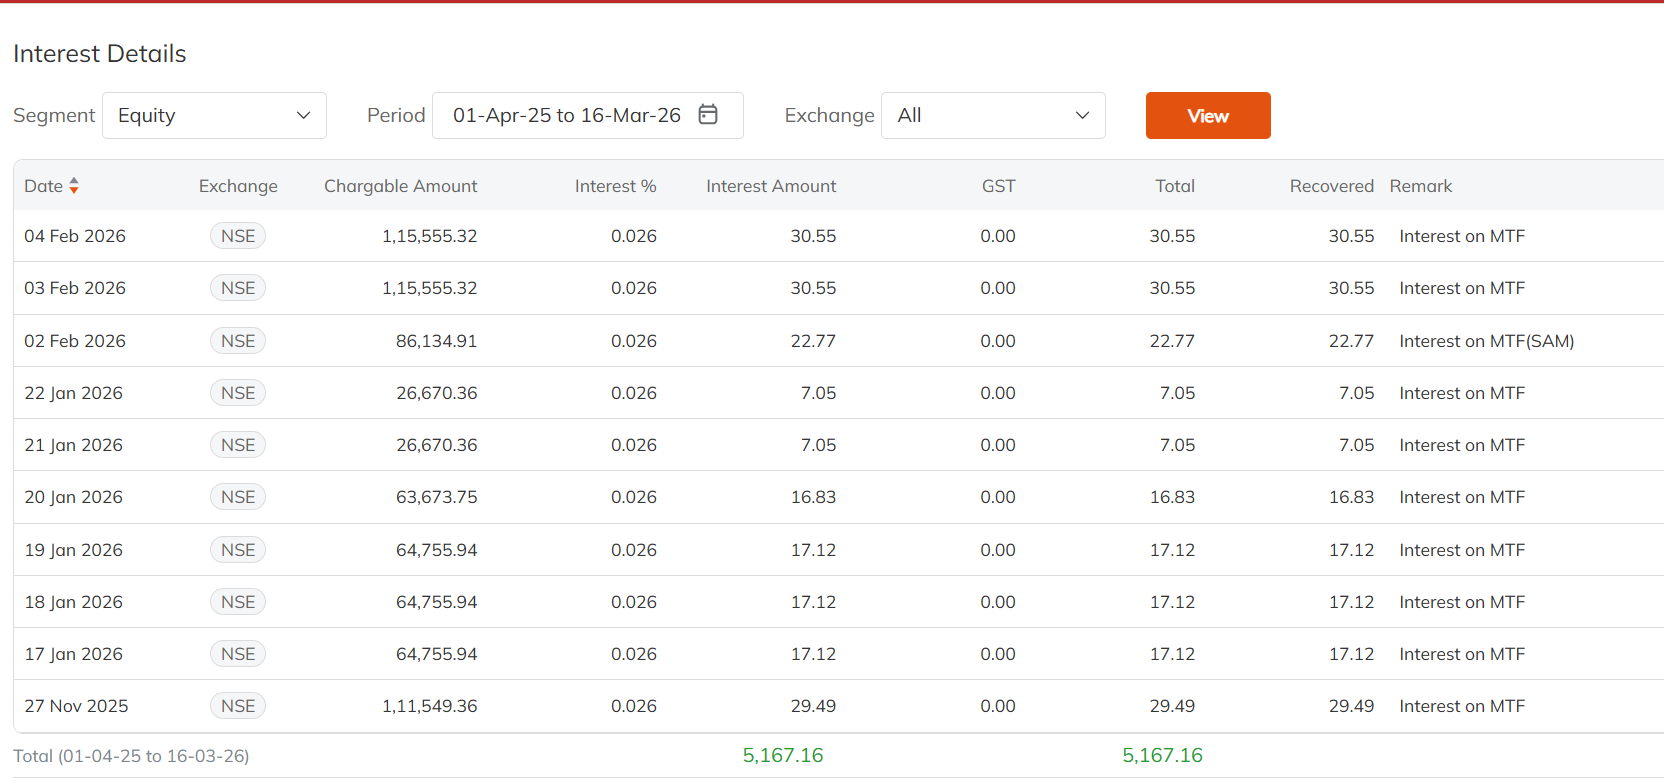Click the green total interest amount 5,167.16
This screenshot has width=1664, height=784.
click(782, 756)
